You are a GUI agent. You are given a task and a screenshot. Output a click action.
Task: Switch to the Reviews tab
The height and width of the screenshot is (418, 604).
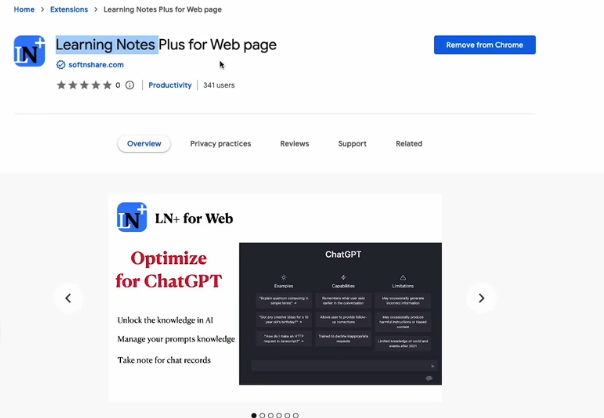295,144
